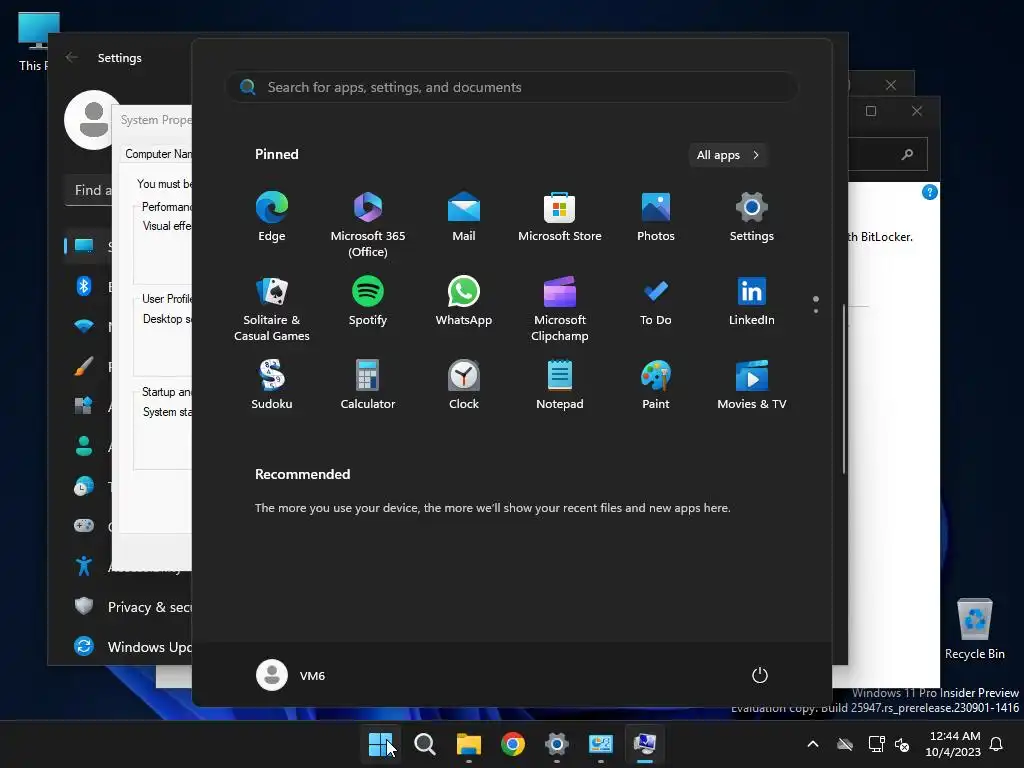This screenshot has height=768, width=1024.
Task: Click the Start button on taskbar
Action: click(x=381, y=744)
